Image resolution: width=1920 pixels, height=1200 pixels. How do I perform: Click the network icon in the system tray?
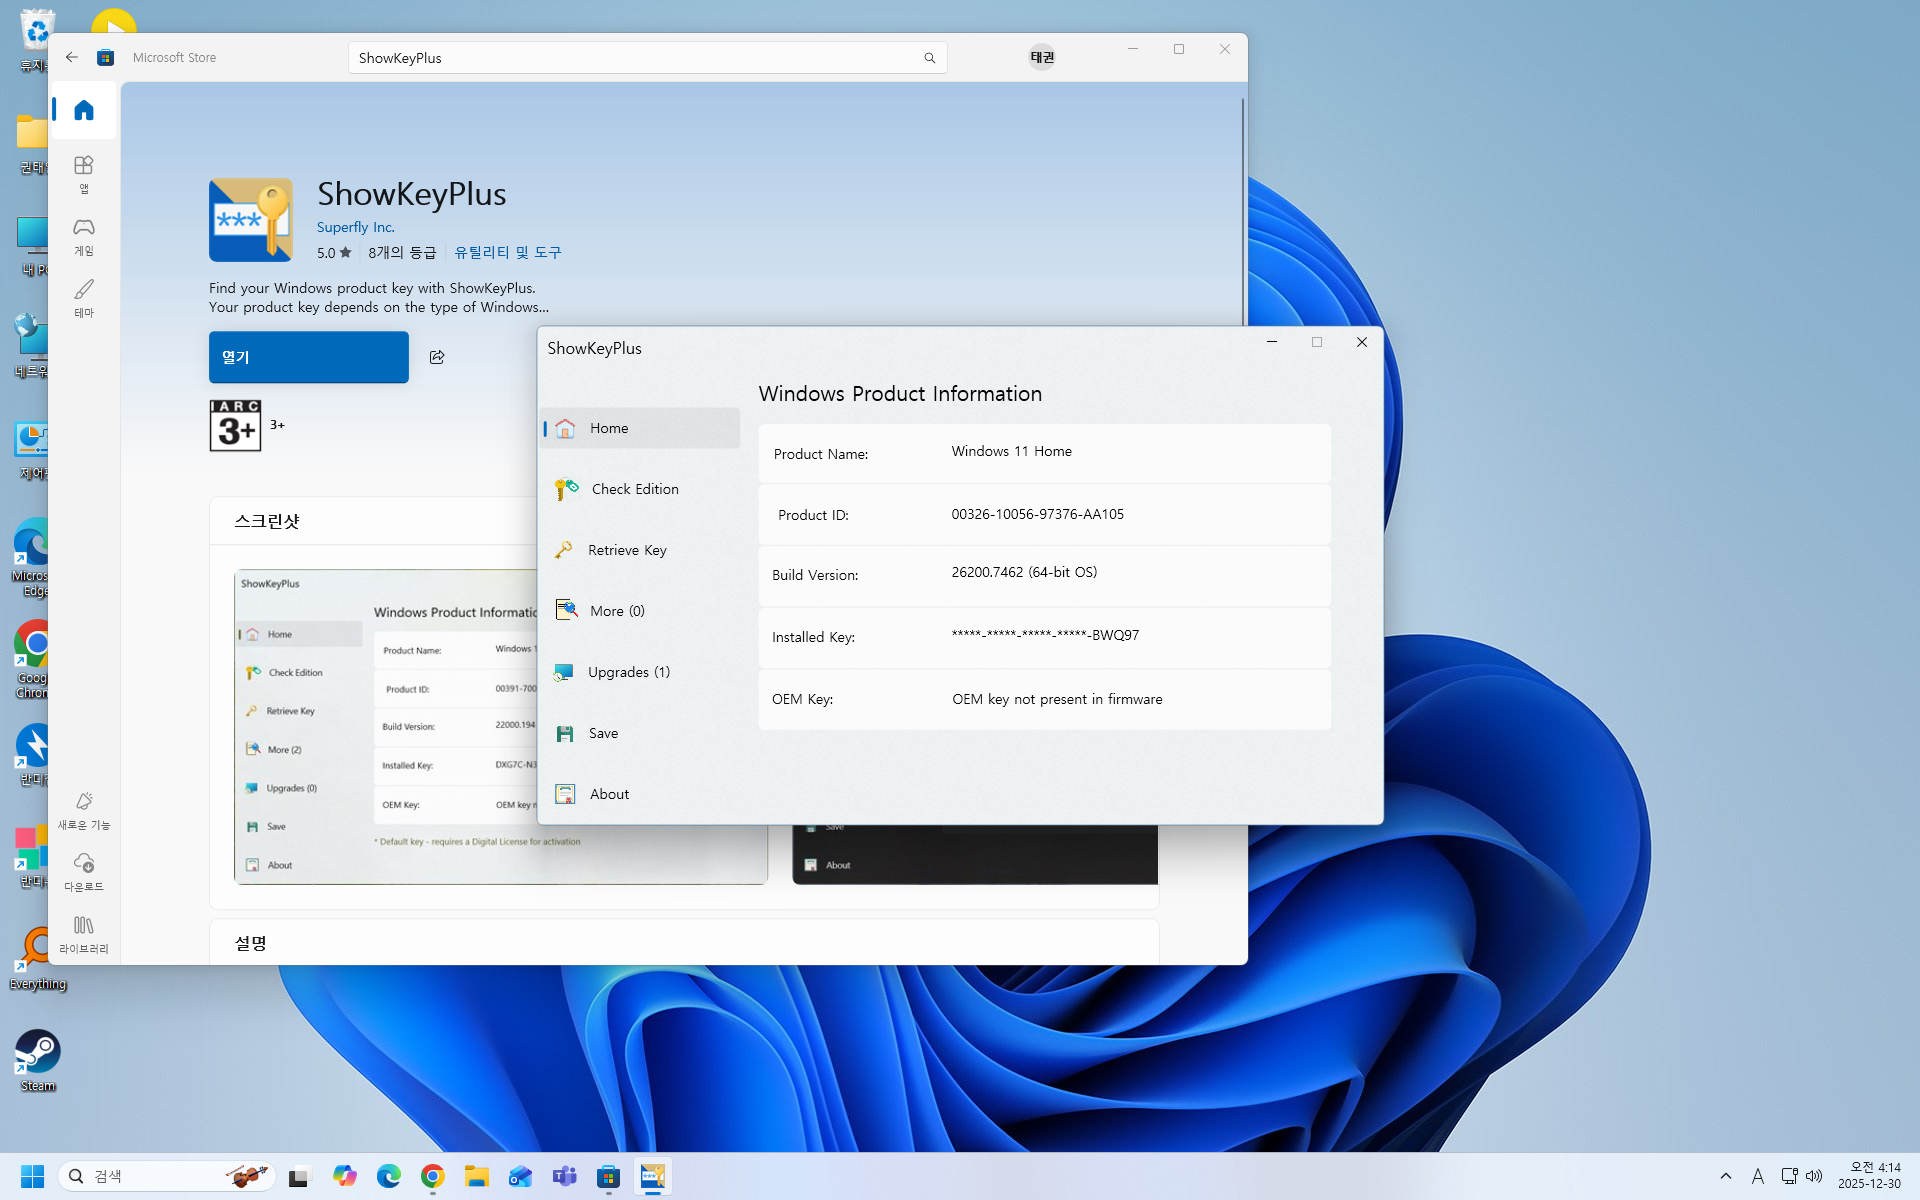tap(1789, 1176)
